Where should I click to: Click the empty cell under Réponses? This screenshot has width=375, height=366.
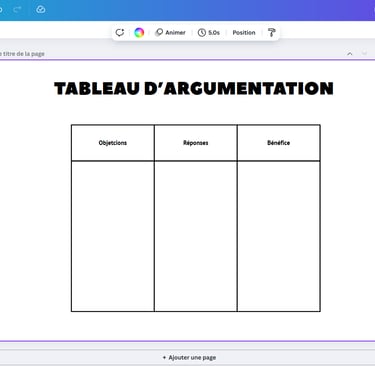pyautogui.click(x=196, y=236)
